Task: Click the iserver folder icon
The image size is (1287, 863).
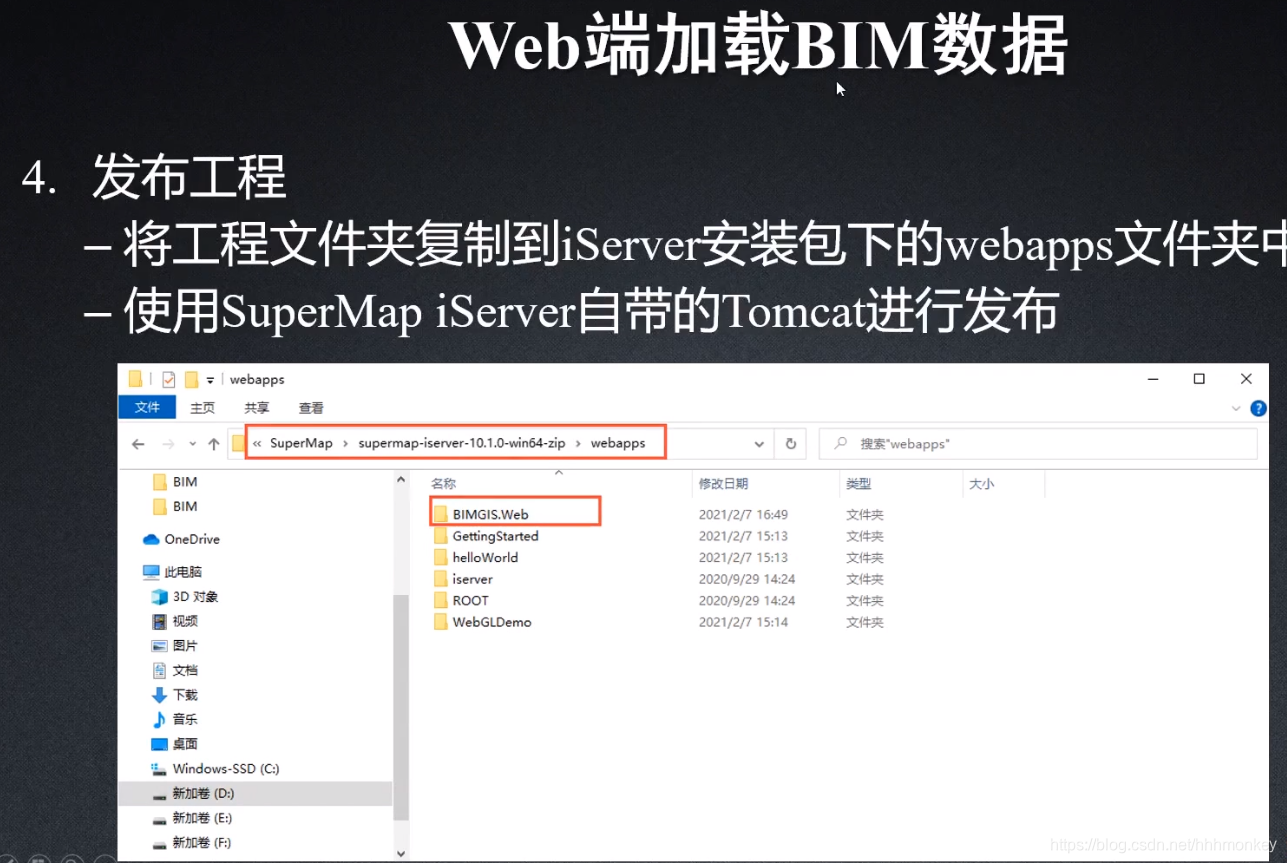Action: [440, 579]
